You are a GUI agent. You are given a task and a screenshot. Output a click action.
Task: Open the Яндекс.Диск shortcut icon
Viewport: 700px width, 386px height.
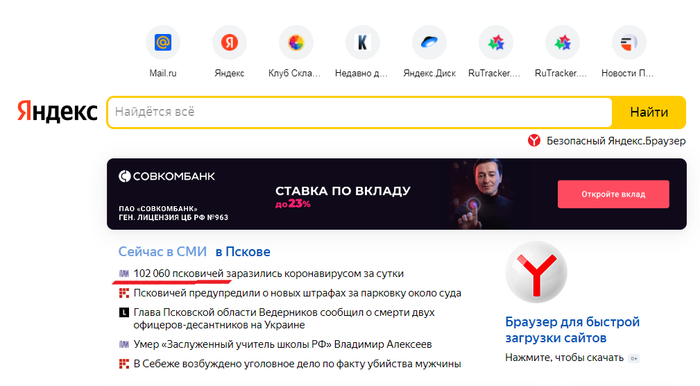point(429,43)
